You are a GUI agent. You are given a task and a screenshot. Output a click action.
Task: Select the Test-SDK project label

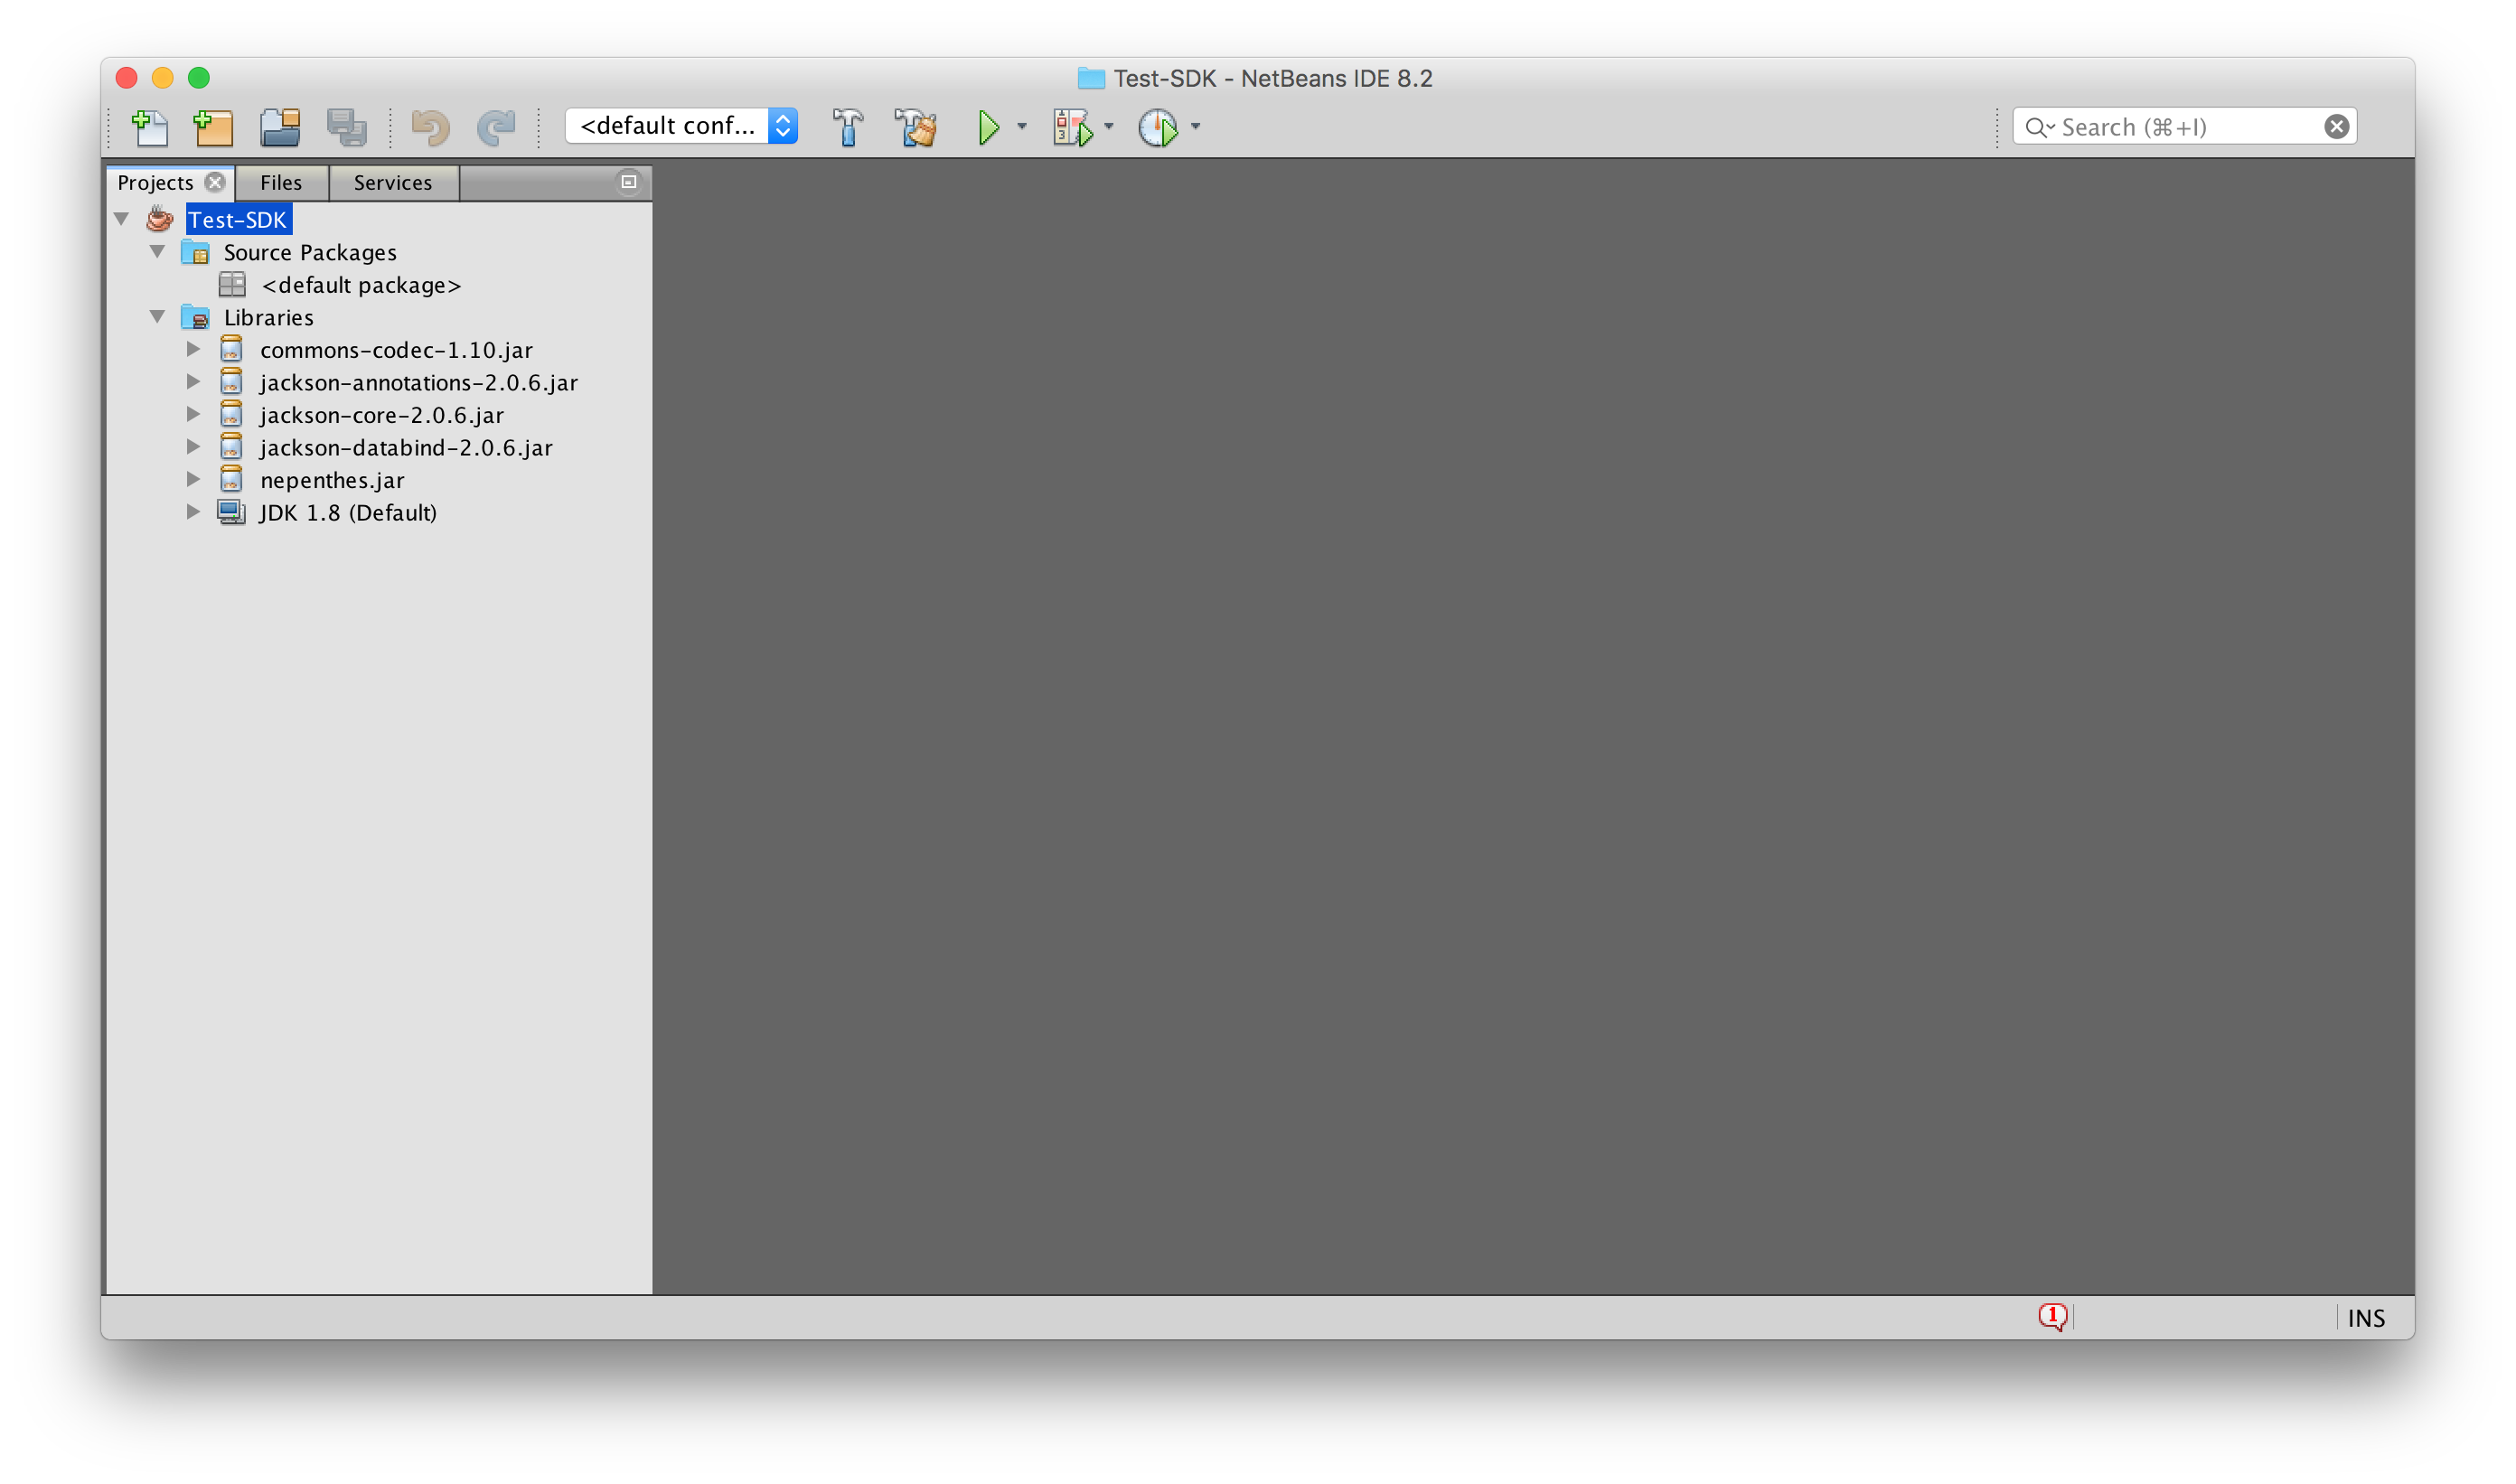pos(238,220)
